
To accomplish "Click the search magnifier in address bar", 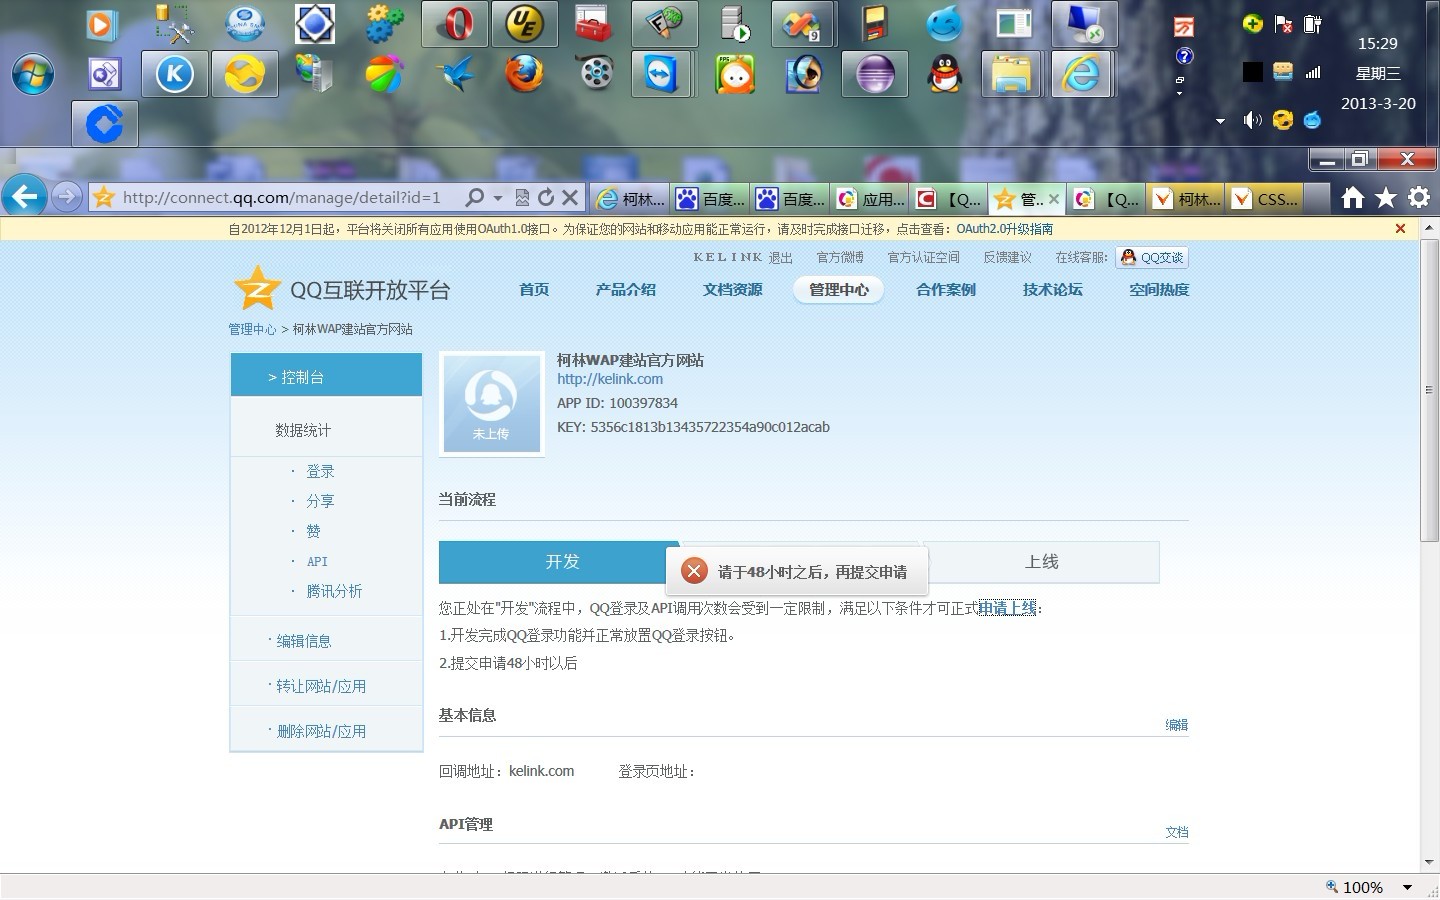I will 476,198.
